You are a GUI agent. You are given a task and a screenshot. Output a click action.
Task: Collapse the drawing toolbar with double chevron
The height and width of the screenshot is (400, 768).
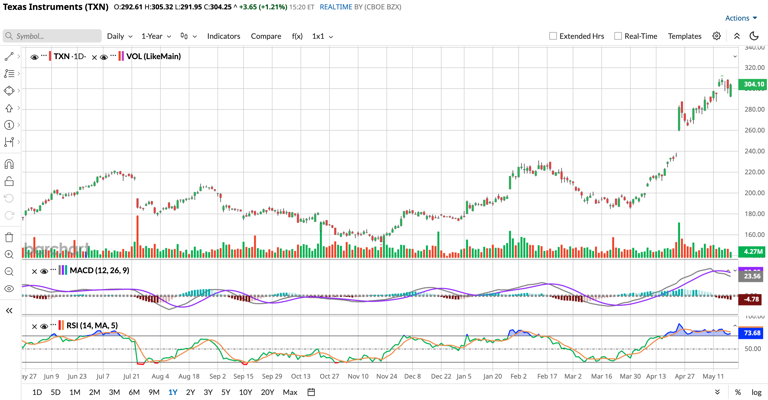click(x=9, y=310)
